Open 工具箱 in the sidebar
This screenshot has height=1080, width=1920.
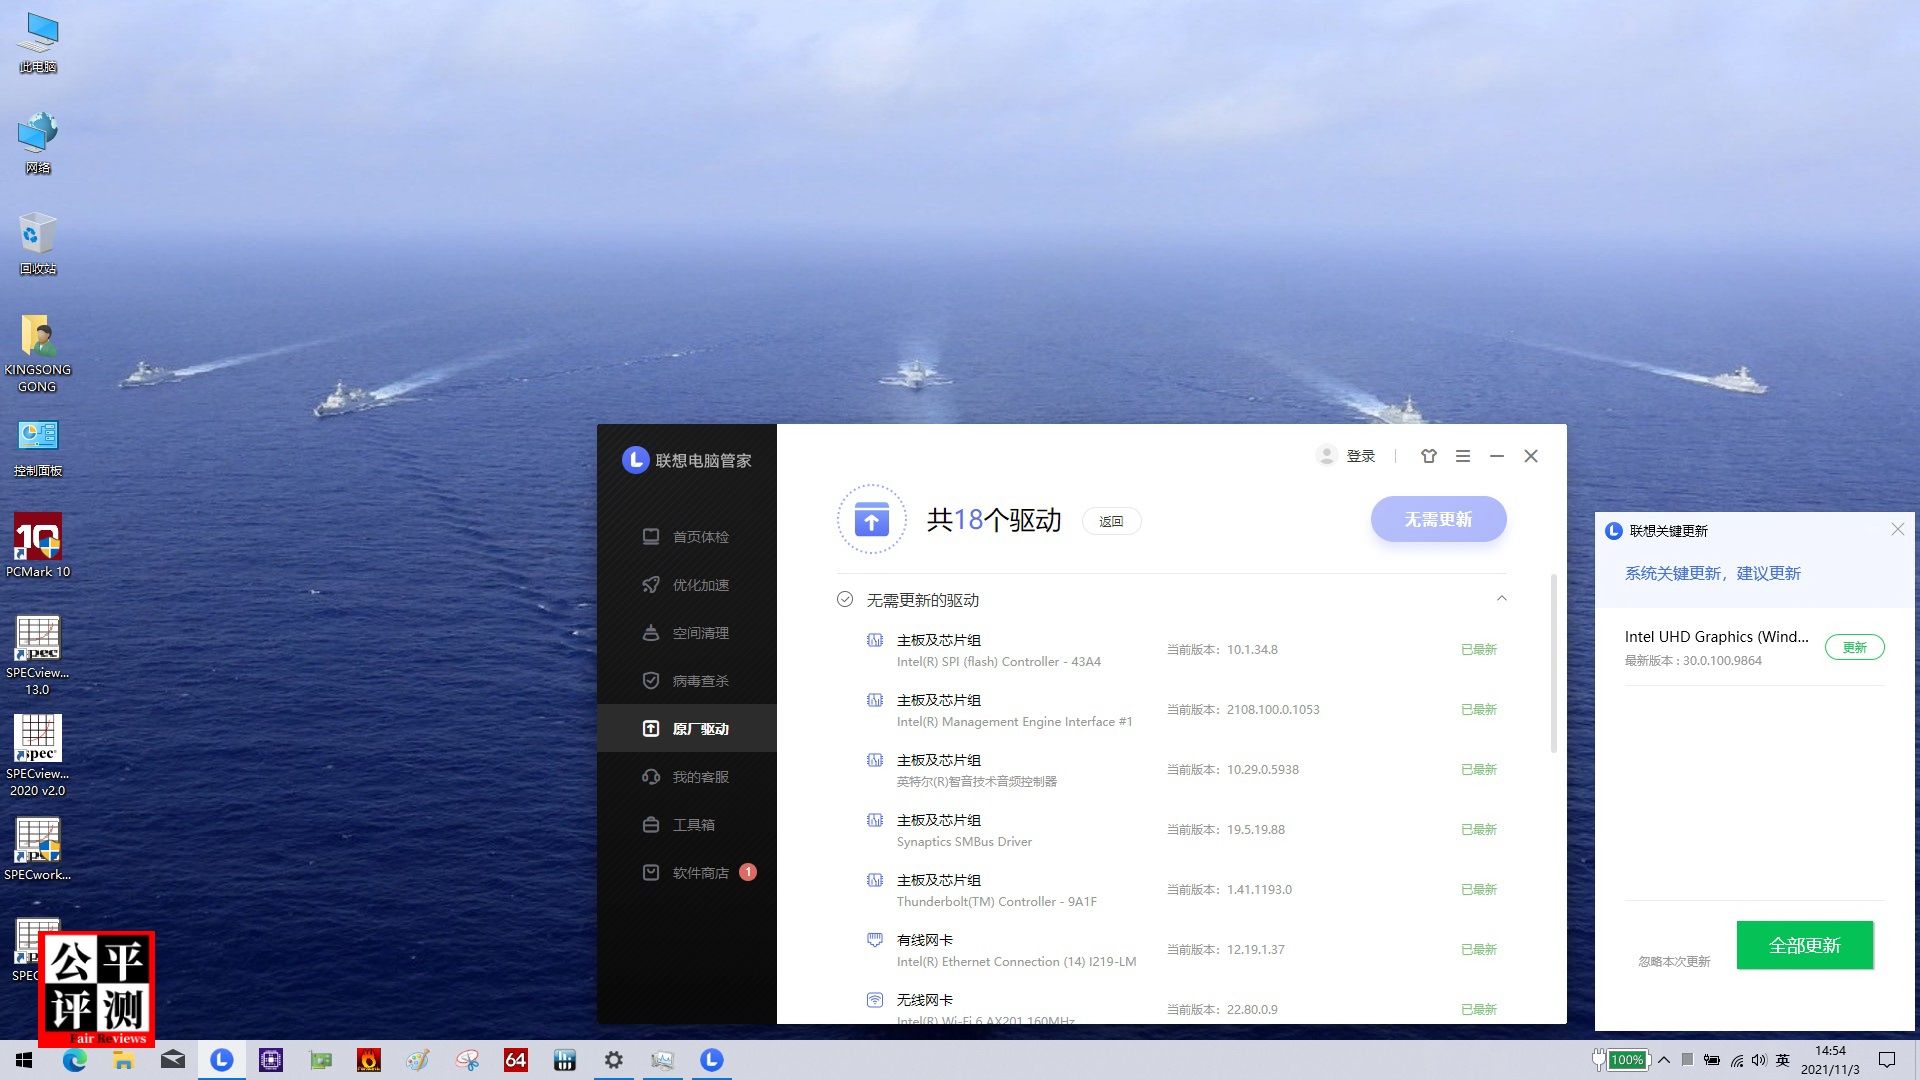686,825
